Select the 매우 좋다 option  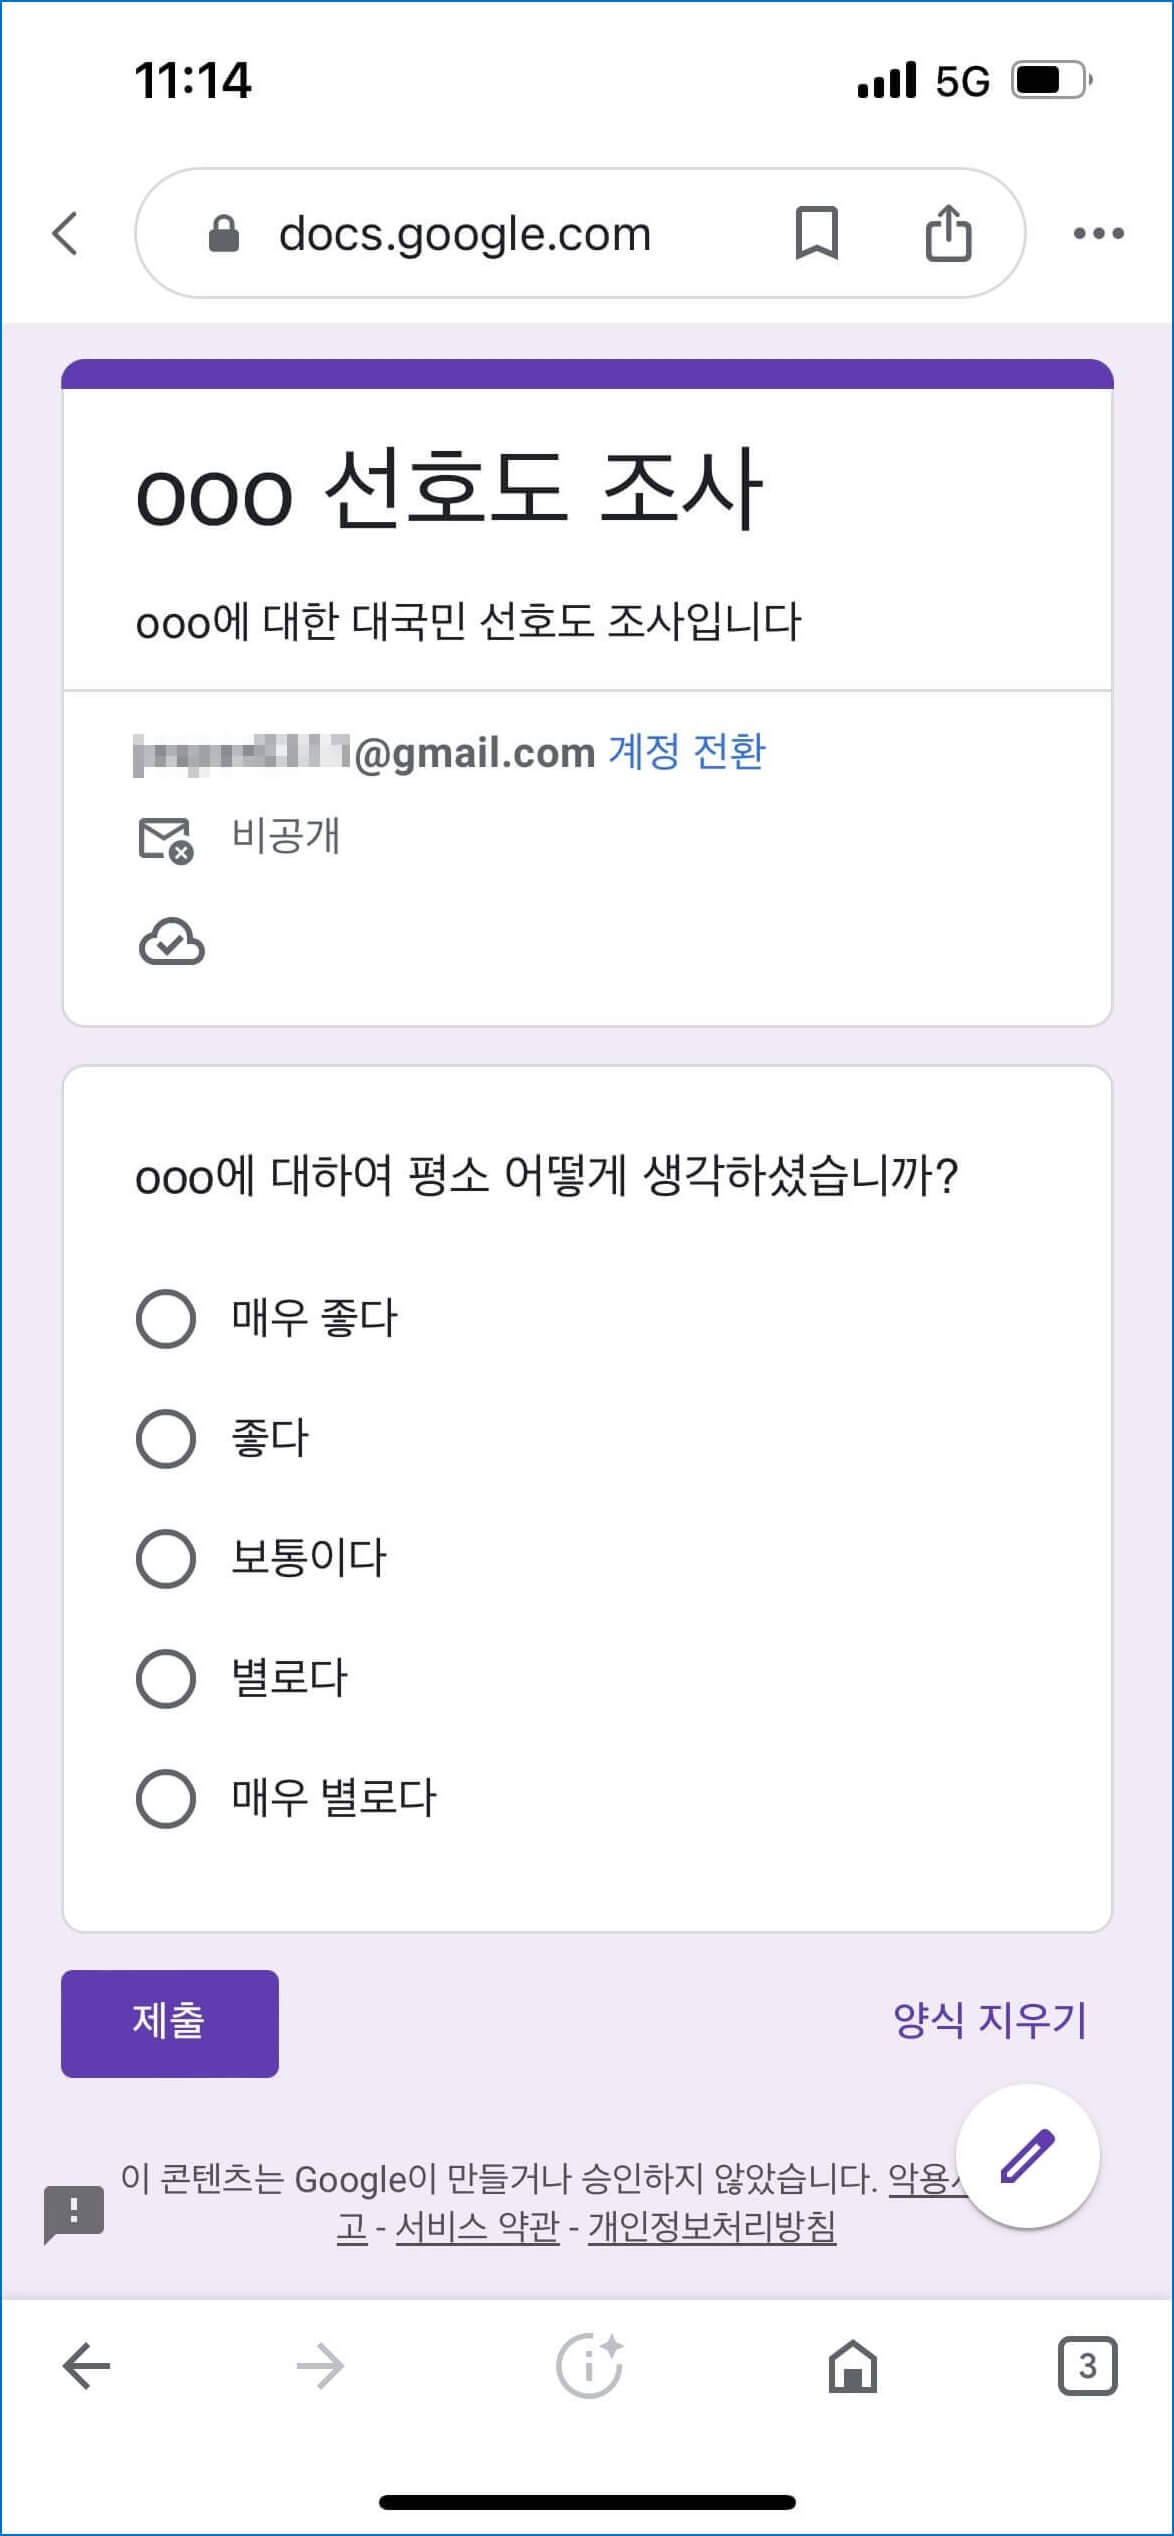click(x=166, y=1318)
